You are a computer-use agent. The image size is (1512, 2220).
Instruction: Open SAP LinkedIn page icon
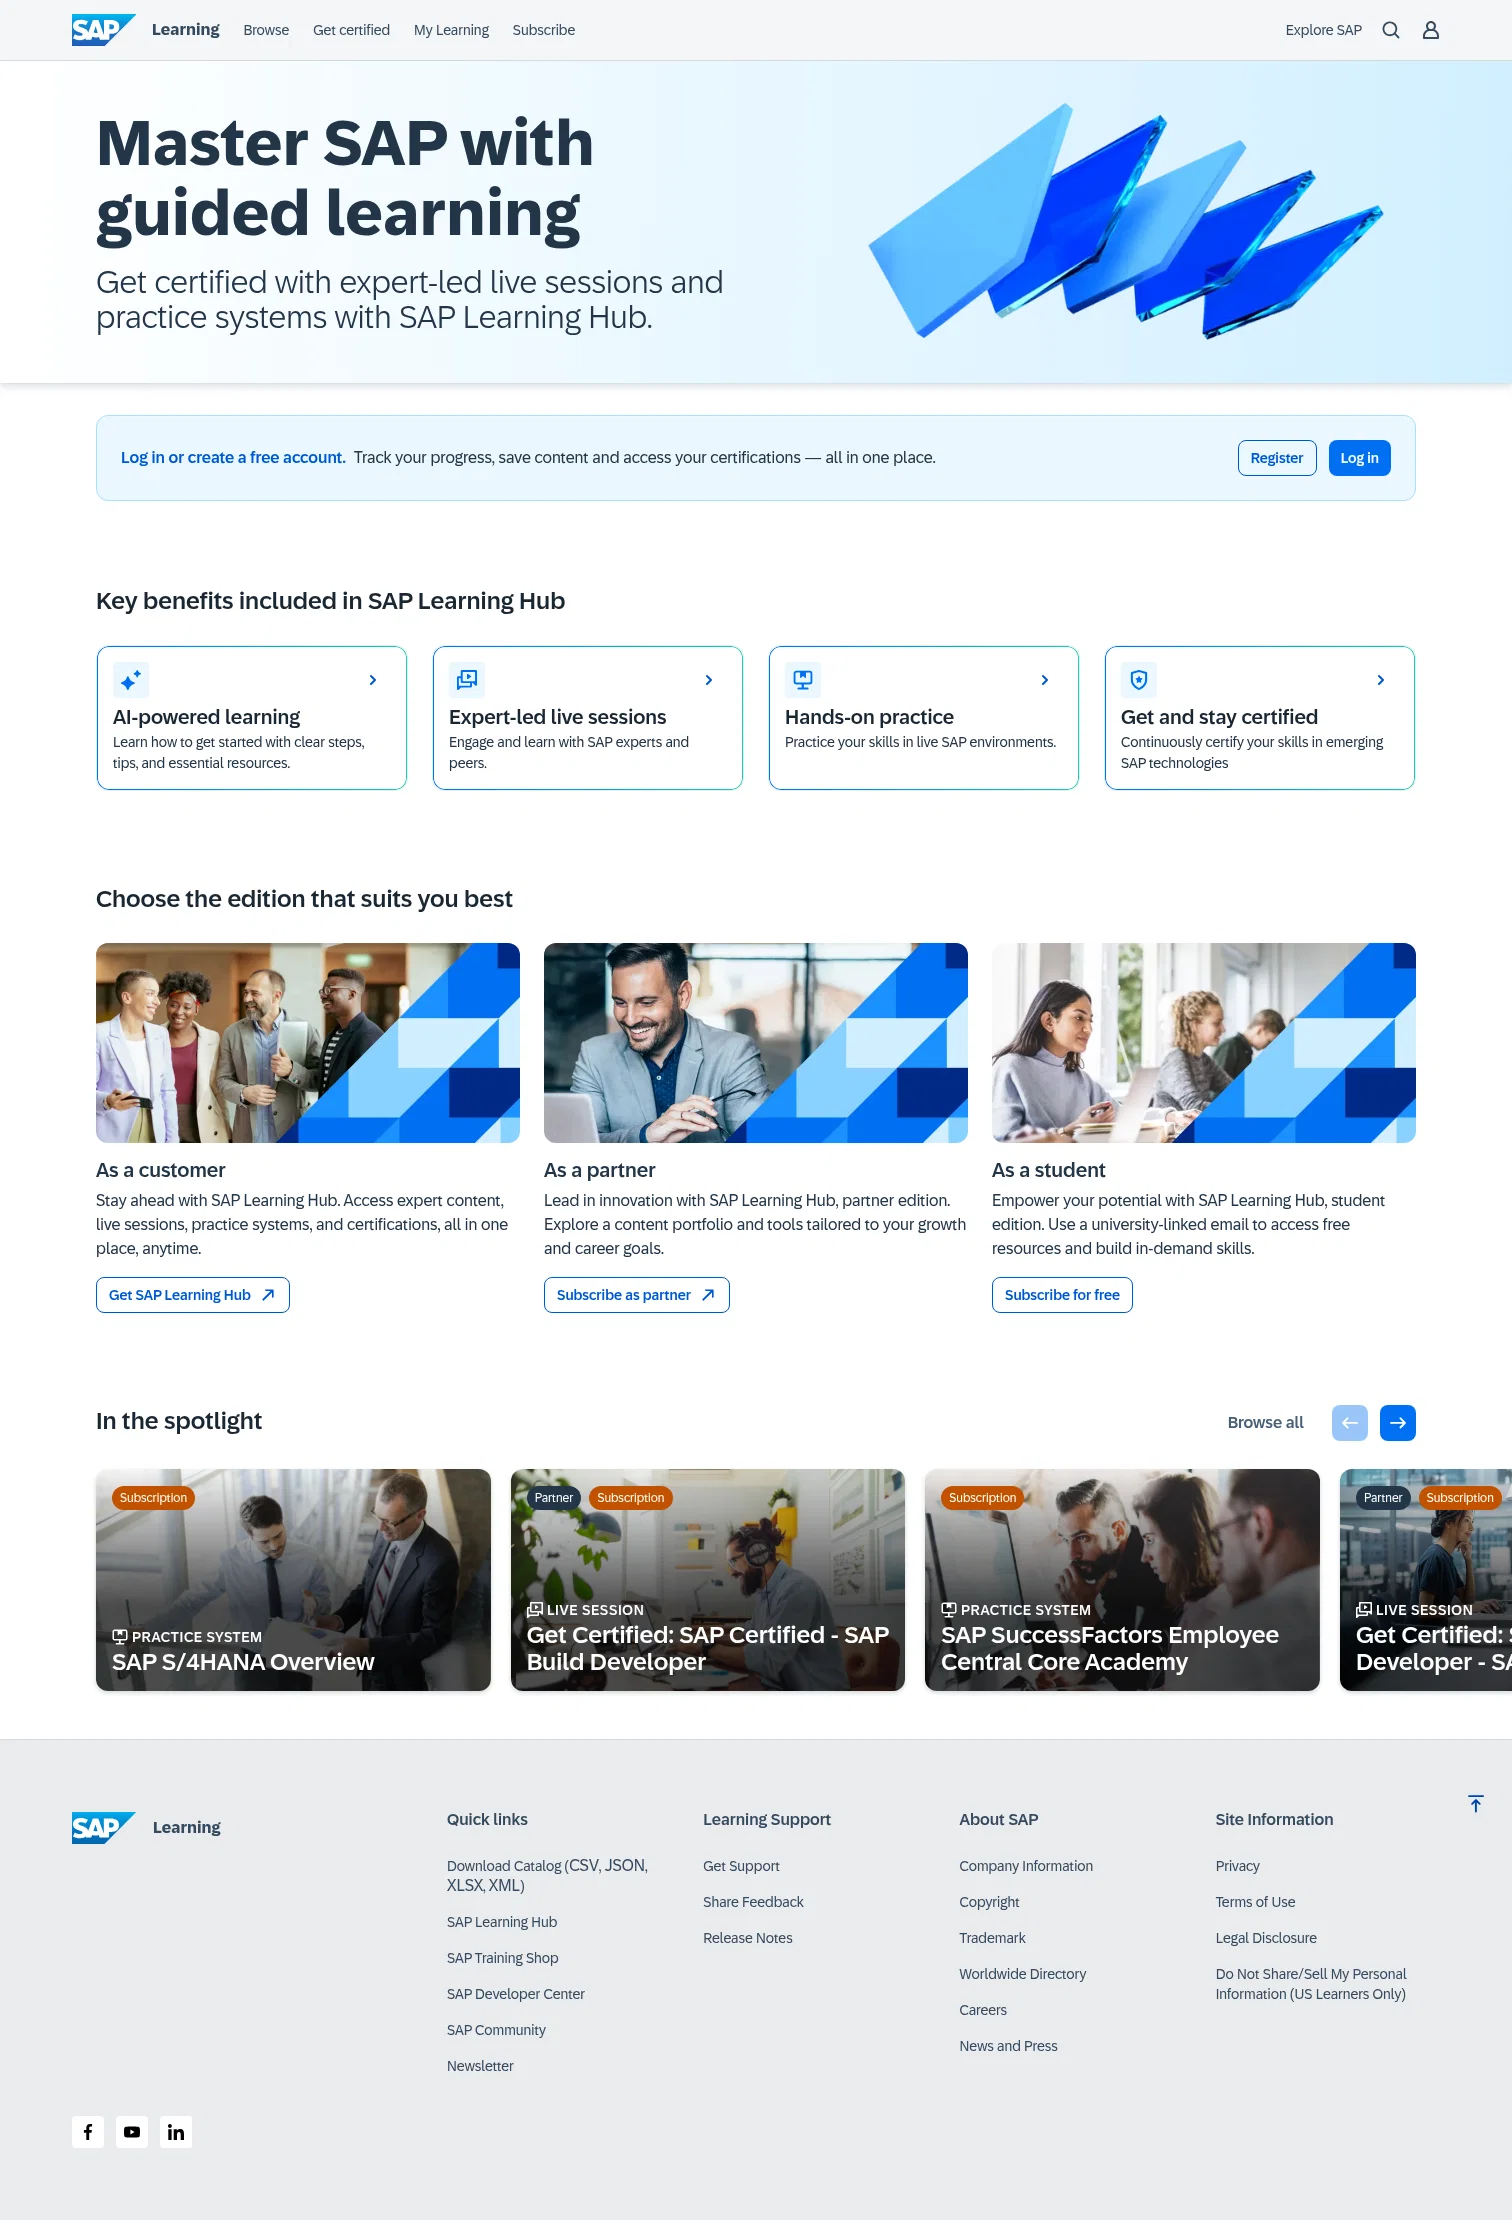176,2132
